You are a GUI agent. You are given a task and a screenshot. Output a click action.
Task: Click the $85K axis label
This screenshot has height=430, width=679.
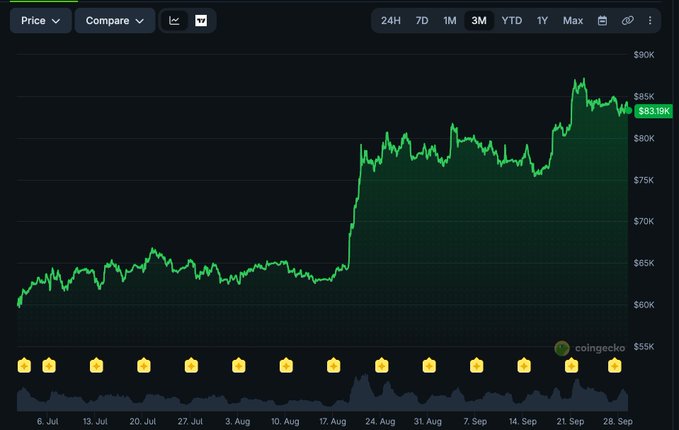coord(644,96)
